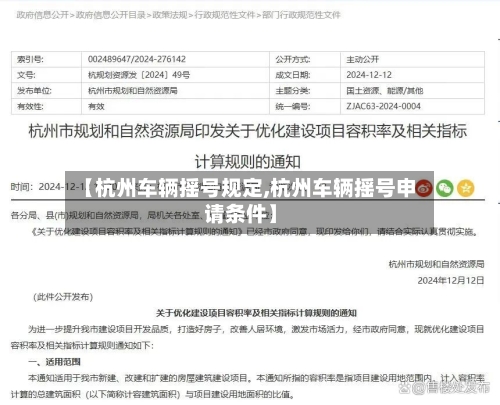Click the 公开方式 label cell
Viewport: 500px width, 405px height.
pos(305,59)
